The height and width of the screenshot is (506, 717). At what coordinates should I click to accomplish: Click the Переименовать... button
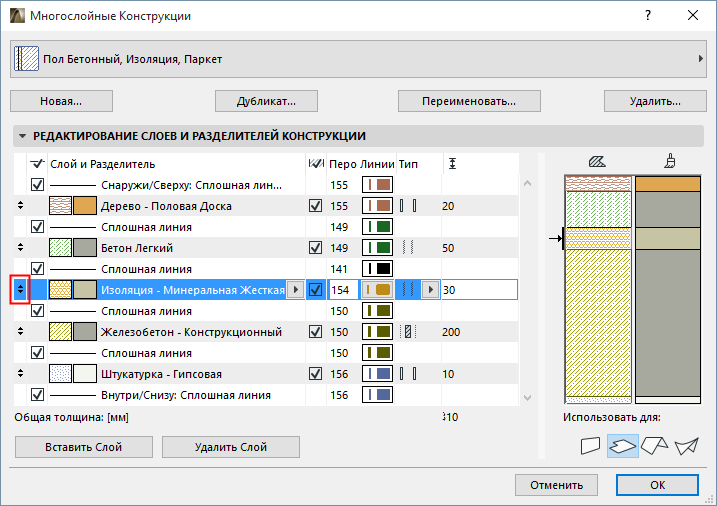coord(469,101)
